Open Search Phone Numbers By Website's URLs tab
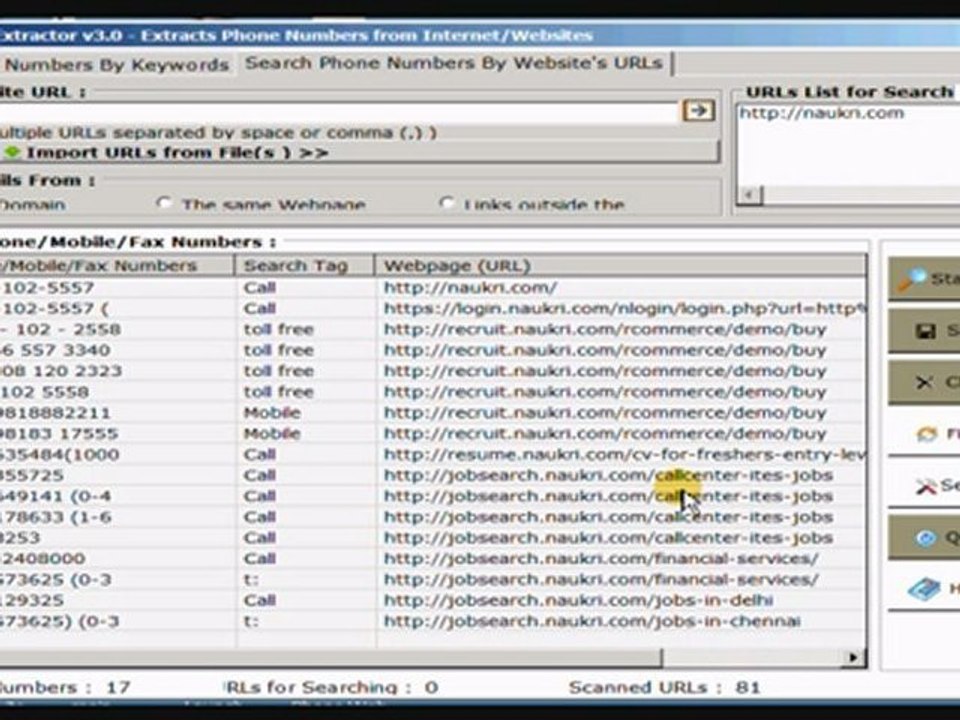Viewport: 960px width, 720px height. [454, 64]
